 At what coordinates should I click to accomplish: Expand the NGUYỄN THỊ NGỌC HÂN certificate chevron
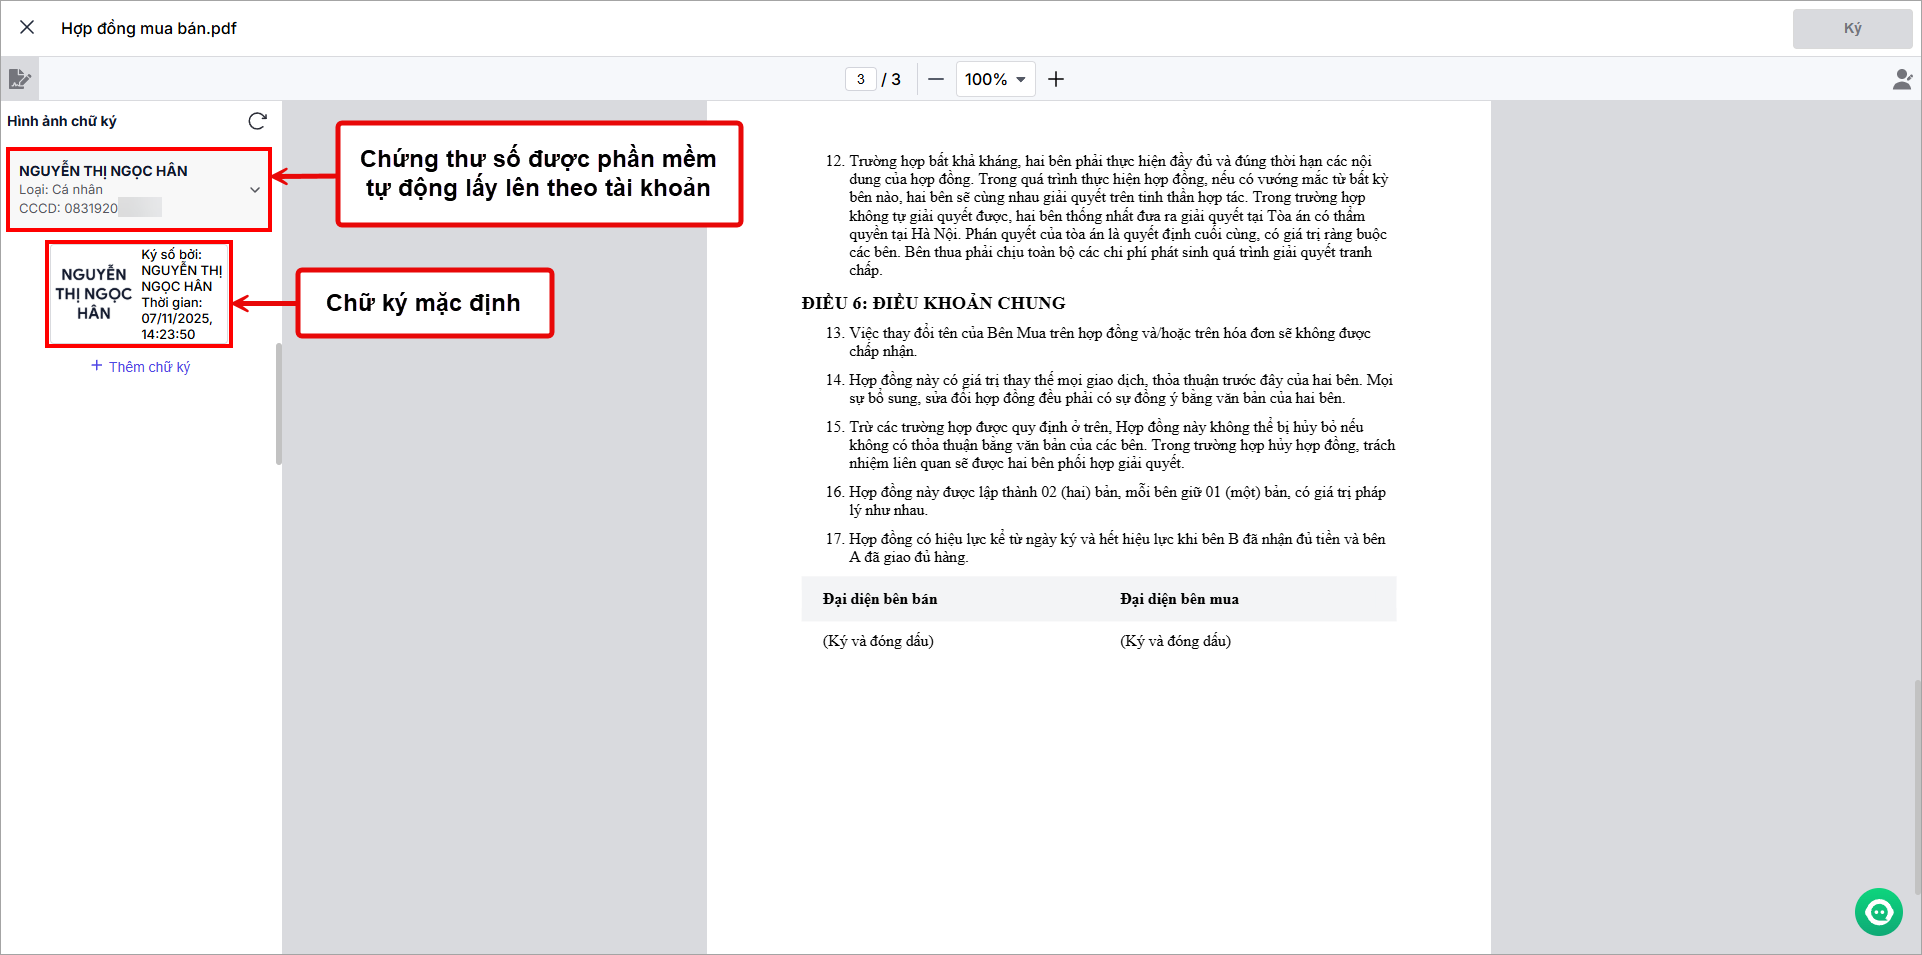click(x=255, y=190)
